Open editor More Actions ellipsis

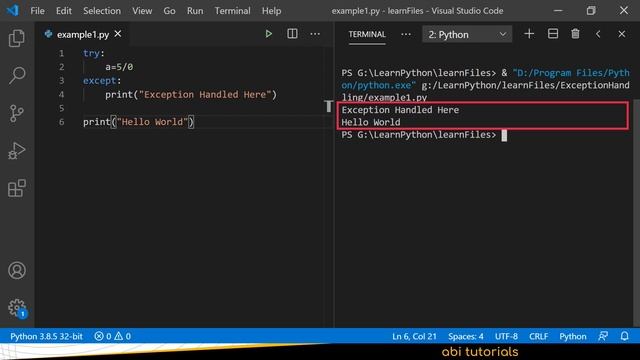click(315, 34)
